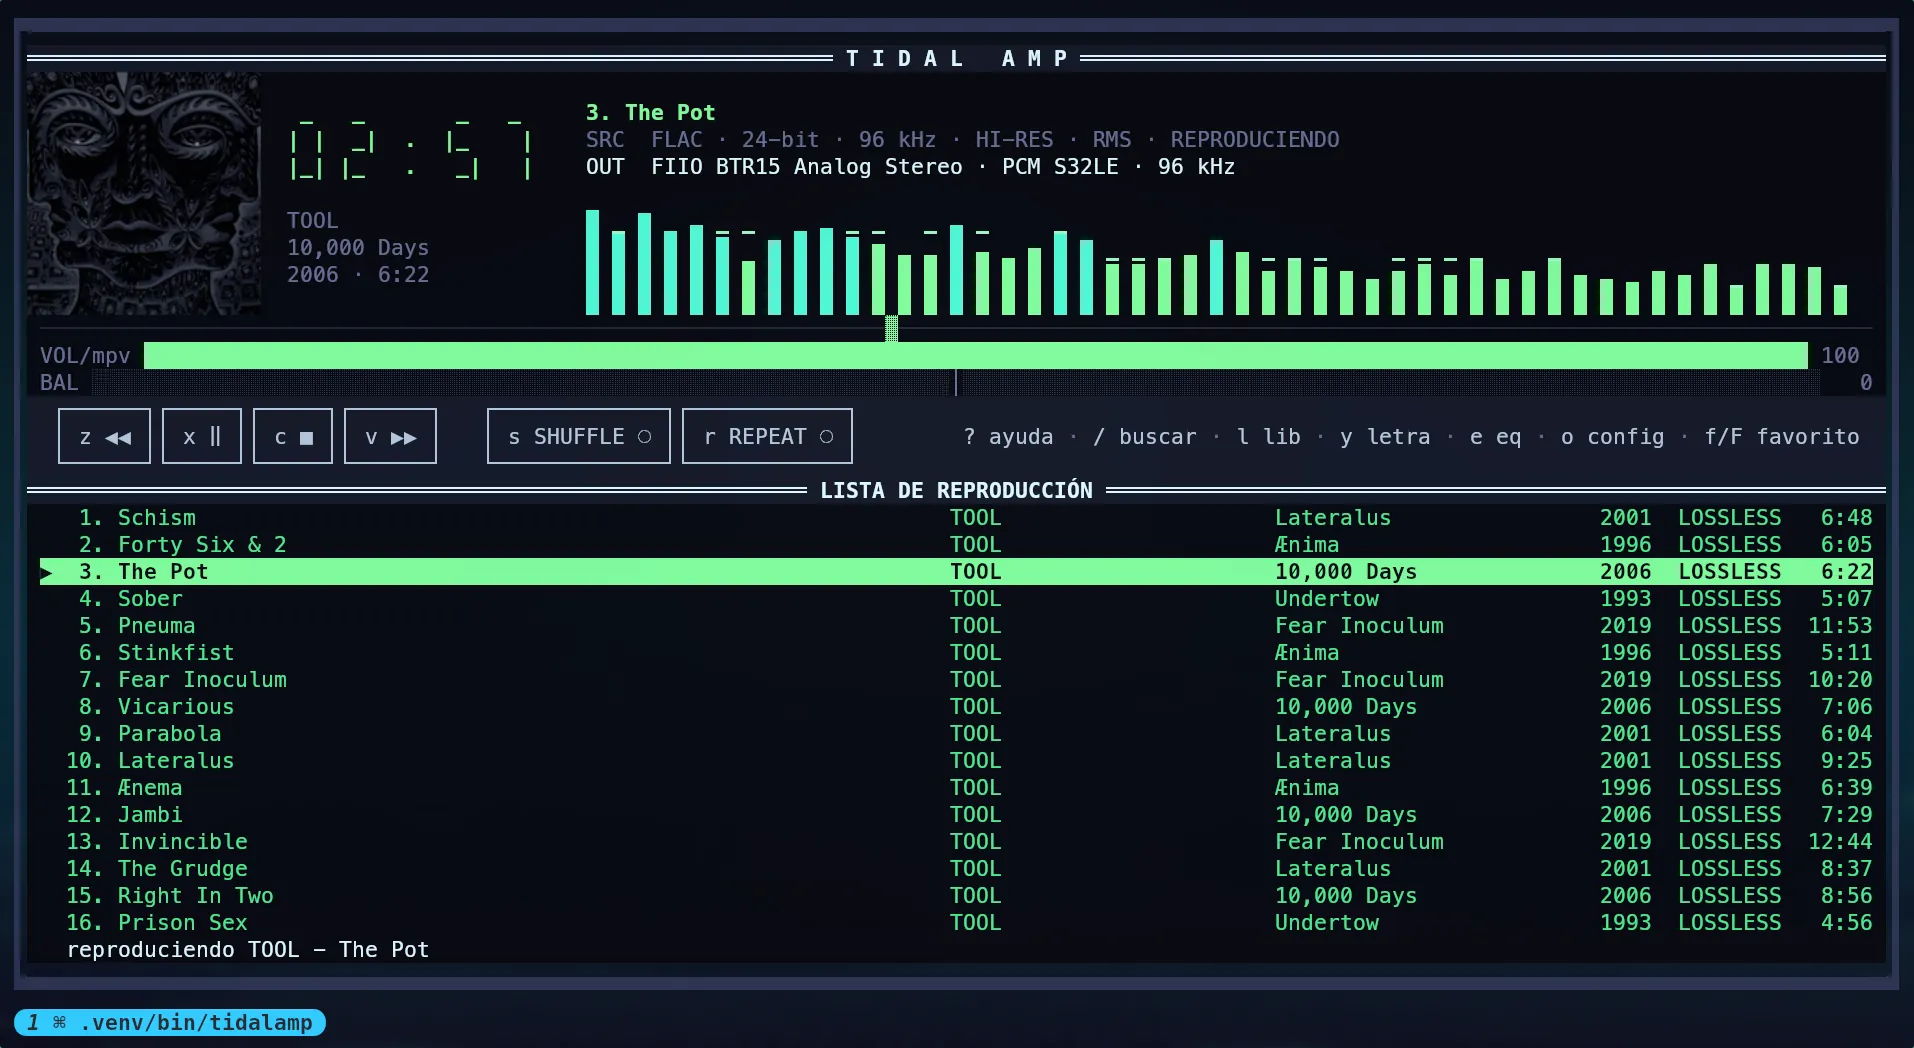Click the Lateralus album in Schism row

pos(1333,518)
